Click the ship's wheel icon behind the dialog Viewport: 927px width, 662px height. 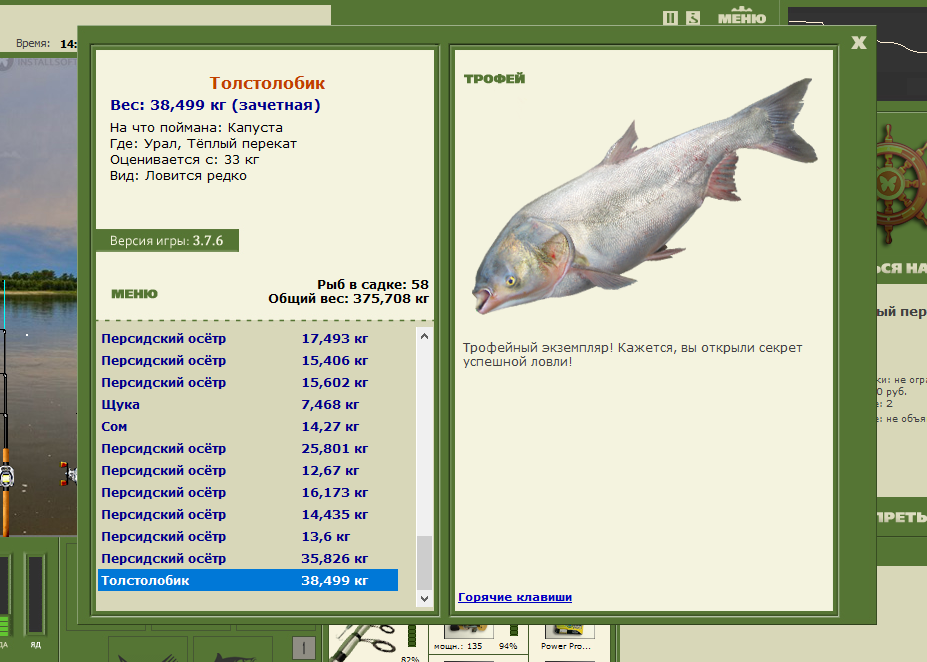coord(901,183)
